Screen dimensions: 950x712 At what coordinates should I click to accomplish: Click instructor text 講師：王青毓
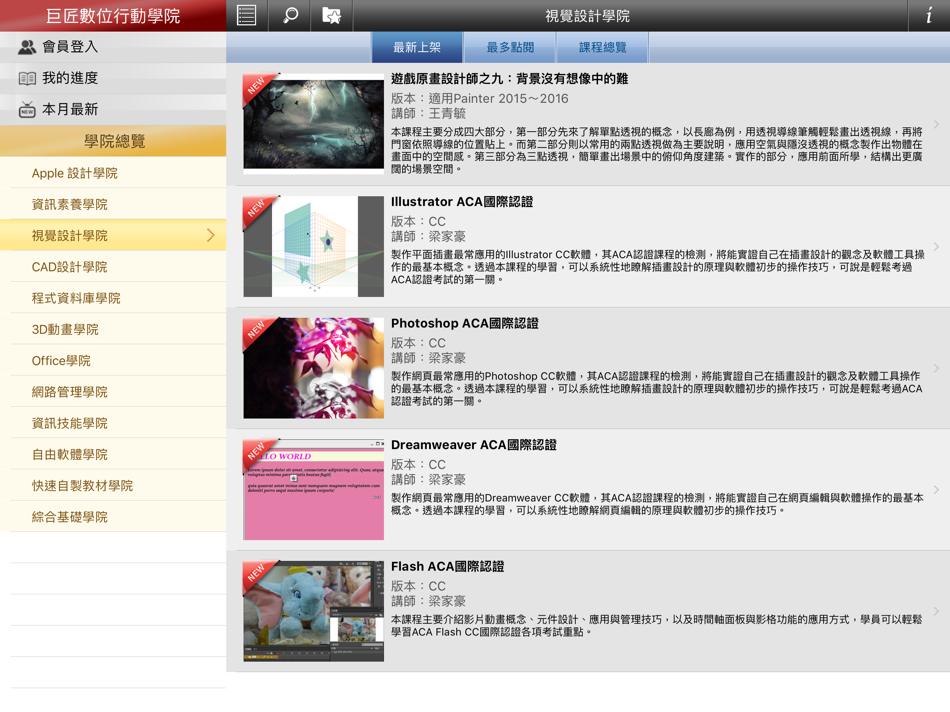428,113
